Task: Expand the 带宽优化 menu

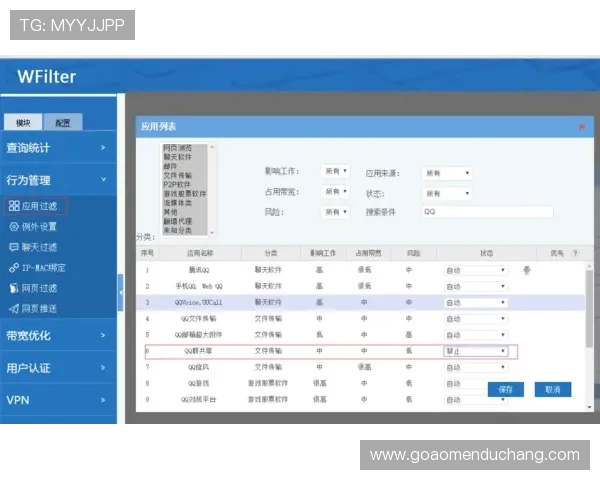Action: click(x=58, y=336)
